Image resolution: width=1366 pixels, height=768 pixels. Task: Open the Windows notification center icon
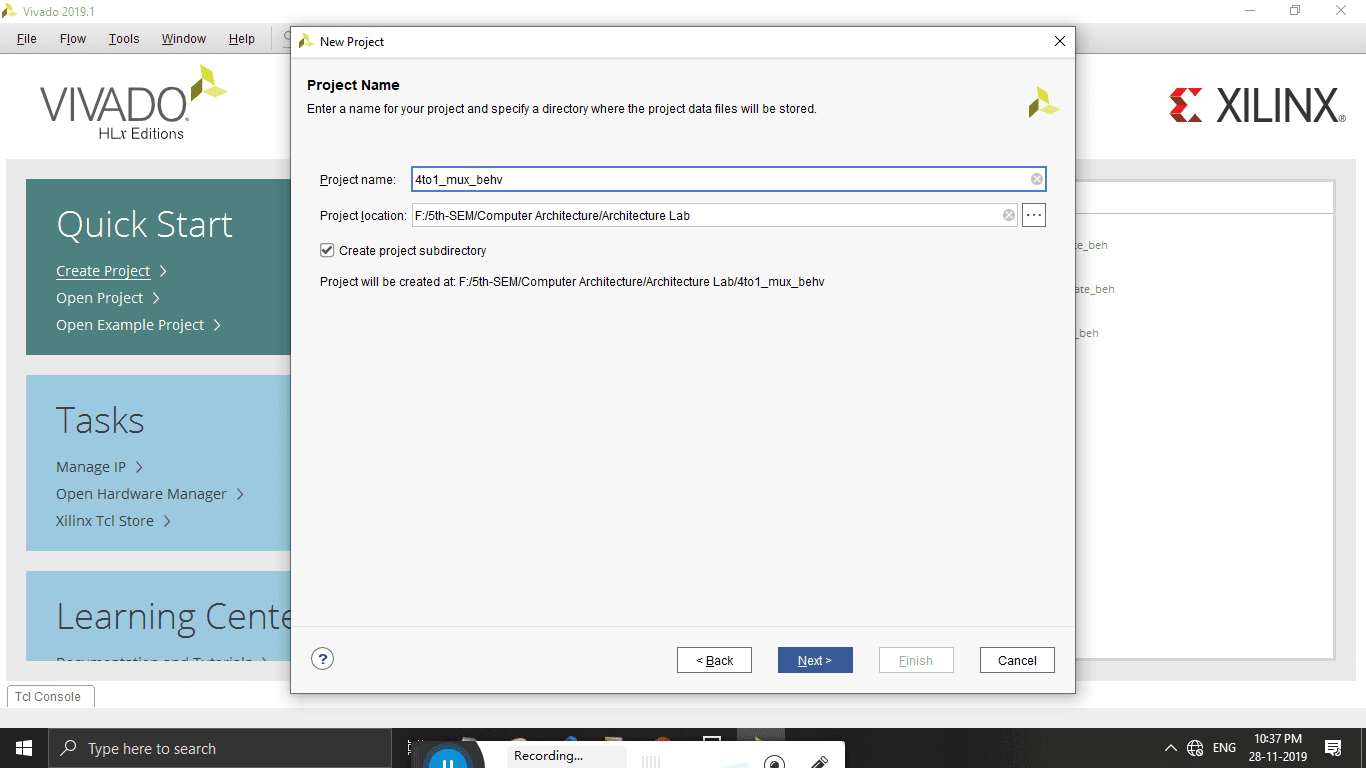coord(1333,748)
